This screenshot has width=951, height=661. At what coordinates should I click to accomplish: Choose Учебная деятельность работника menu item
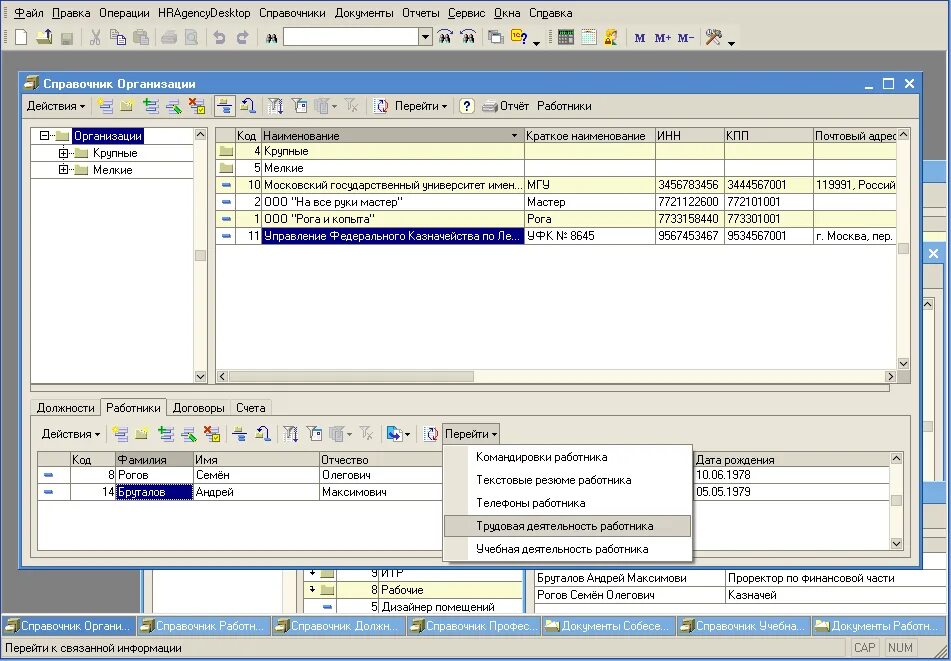567,549
